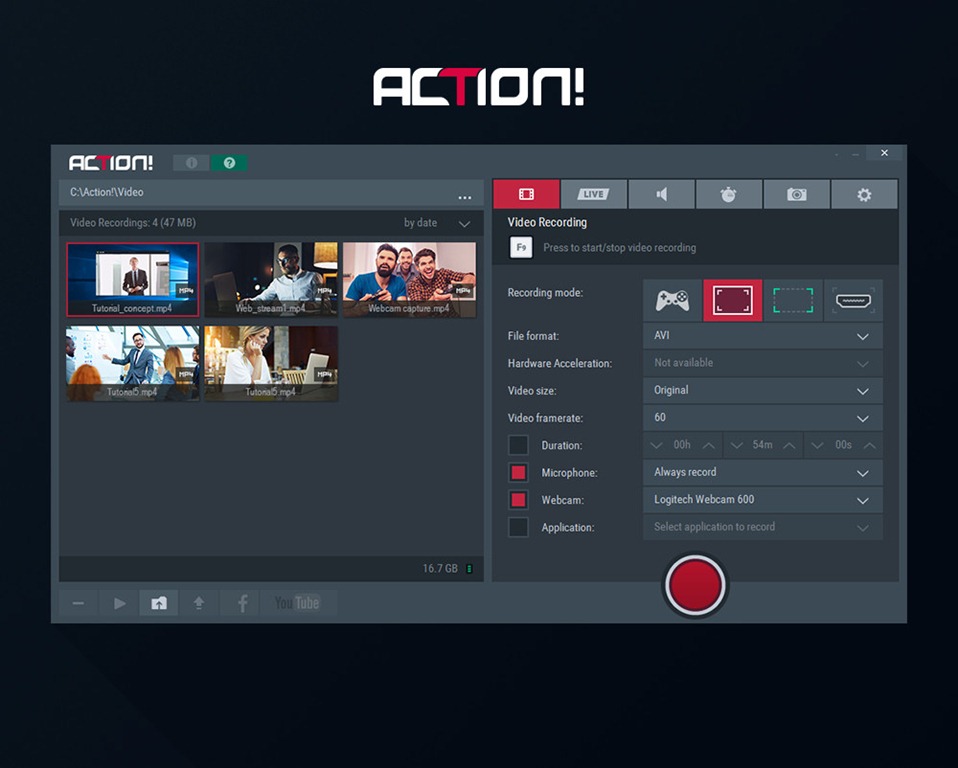Disable the Microphone checkbox
Viewport: 958px width, 768px height.
(x=518, y=472)
